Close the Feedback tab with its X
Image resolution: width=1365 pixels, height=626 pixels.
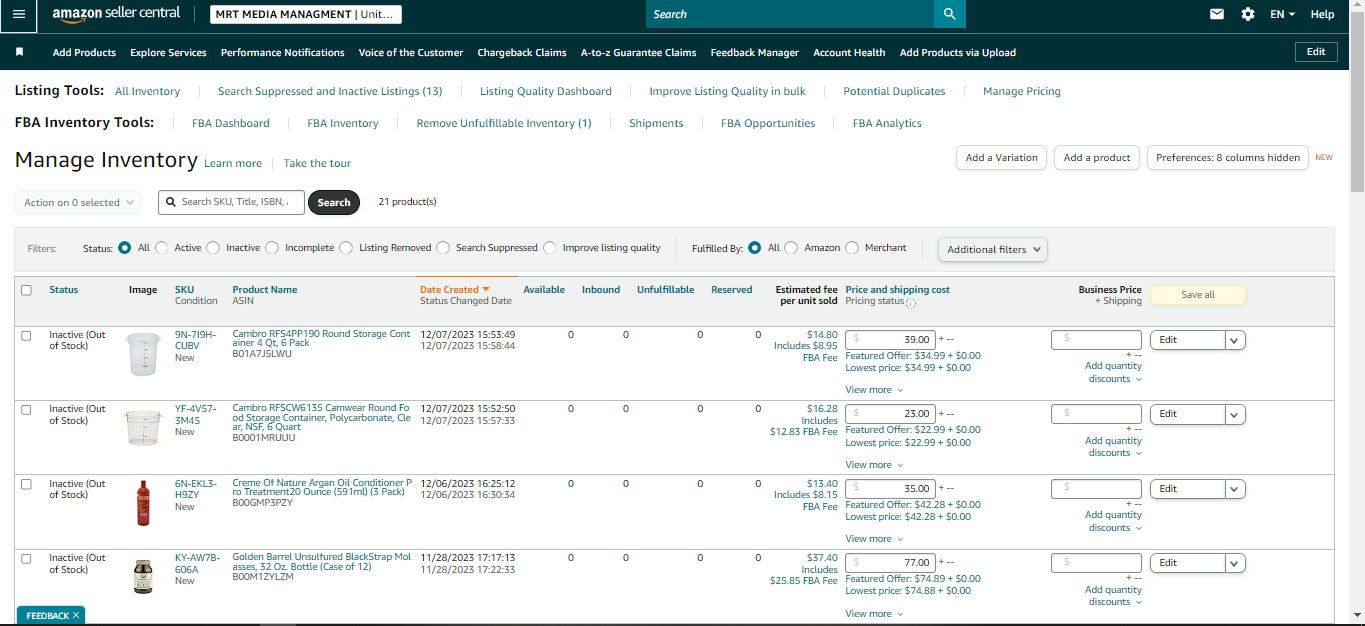(x=76, y=615)
